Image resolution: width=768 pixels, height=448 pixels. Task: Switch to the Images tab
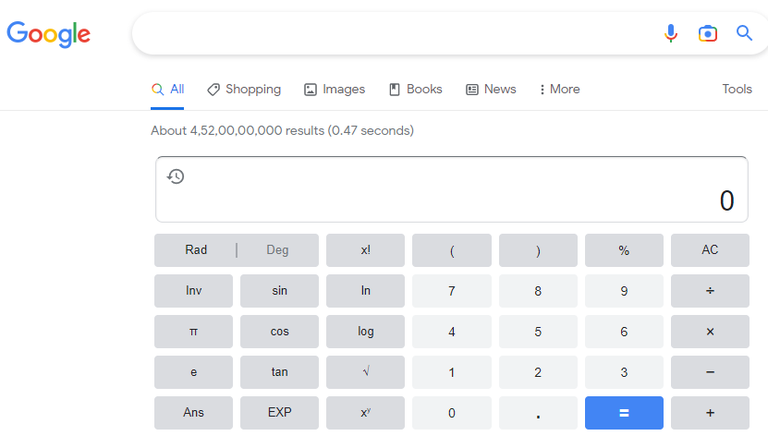[334, 89]
